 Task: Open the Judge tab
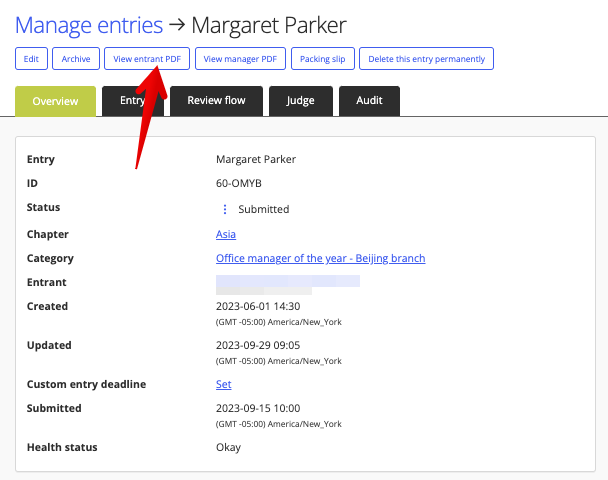pos(301,101)
